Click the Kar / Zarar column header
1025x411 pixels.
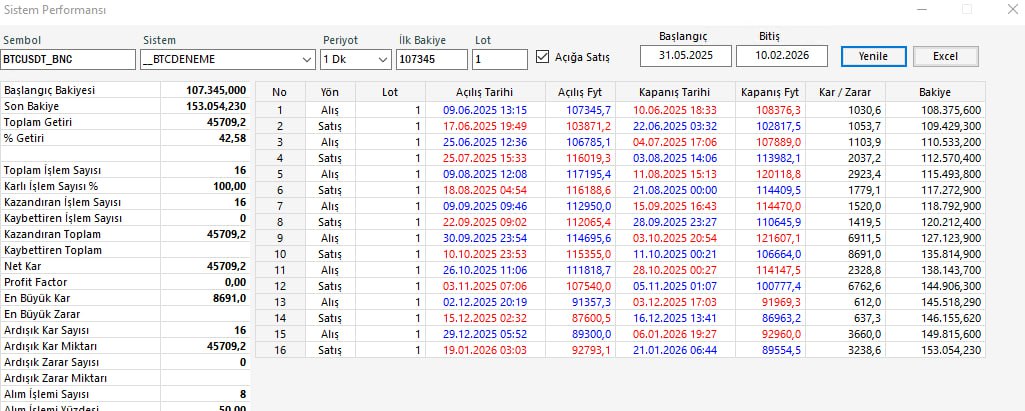pyautogui.click(x=845, y=92)
